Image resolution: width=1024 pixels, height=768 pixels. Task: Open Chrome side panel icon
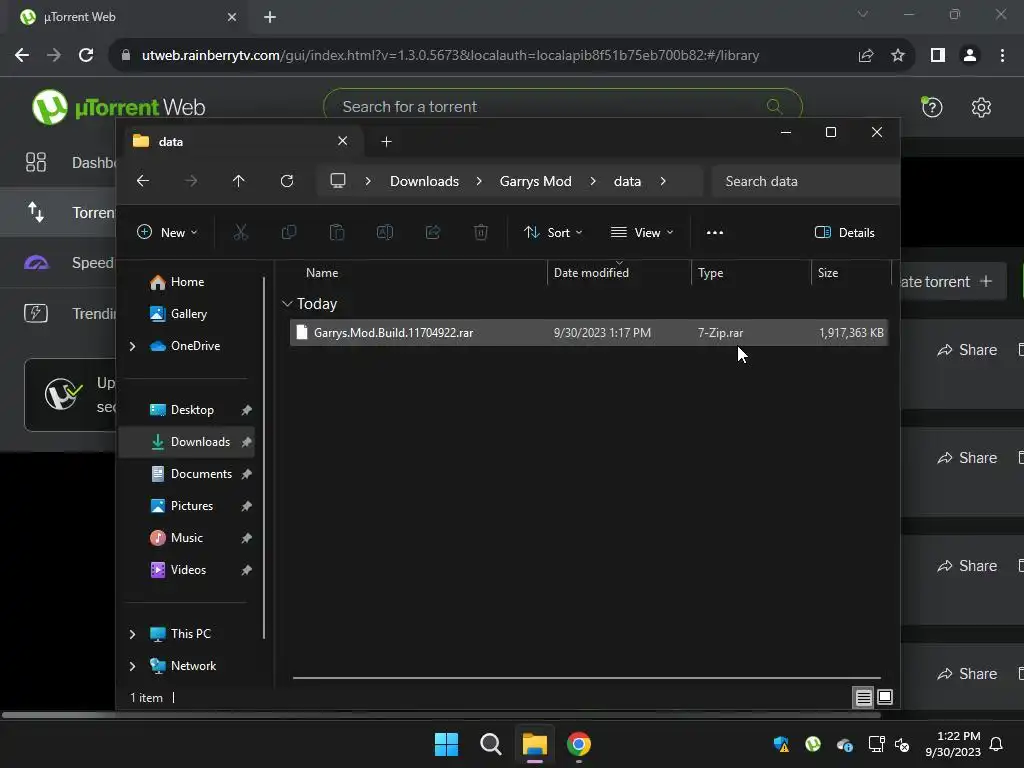click(x=938, y=56)
